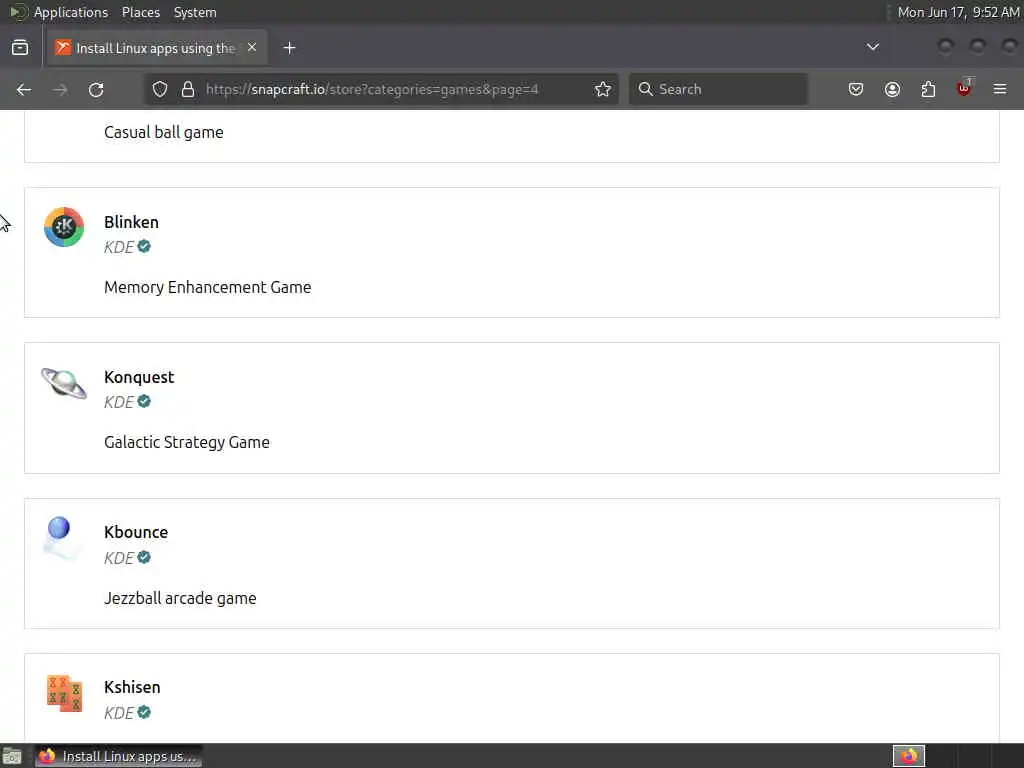Click the Blinken app icon
Viewport: 1024px width, 768px height.
coord(64,227)
